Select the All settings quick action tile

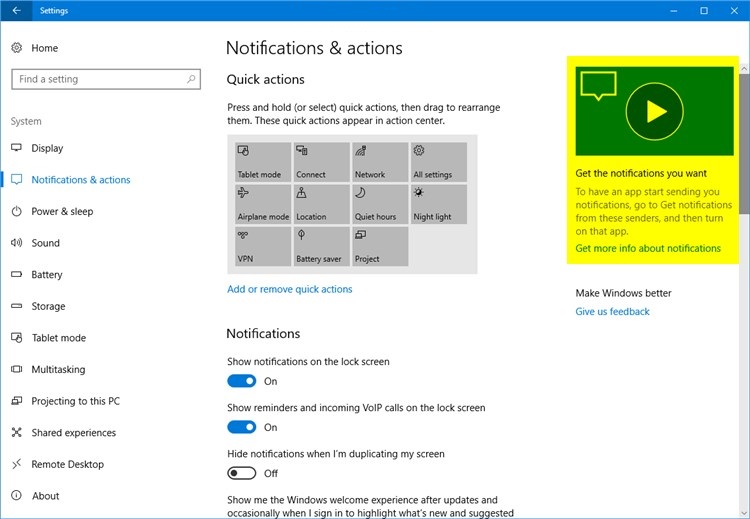click(439, 162)
